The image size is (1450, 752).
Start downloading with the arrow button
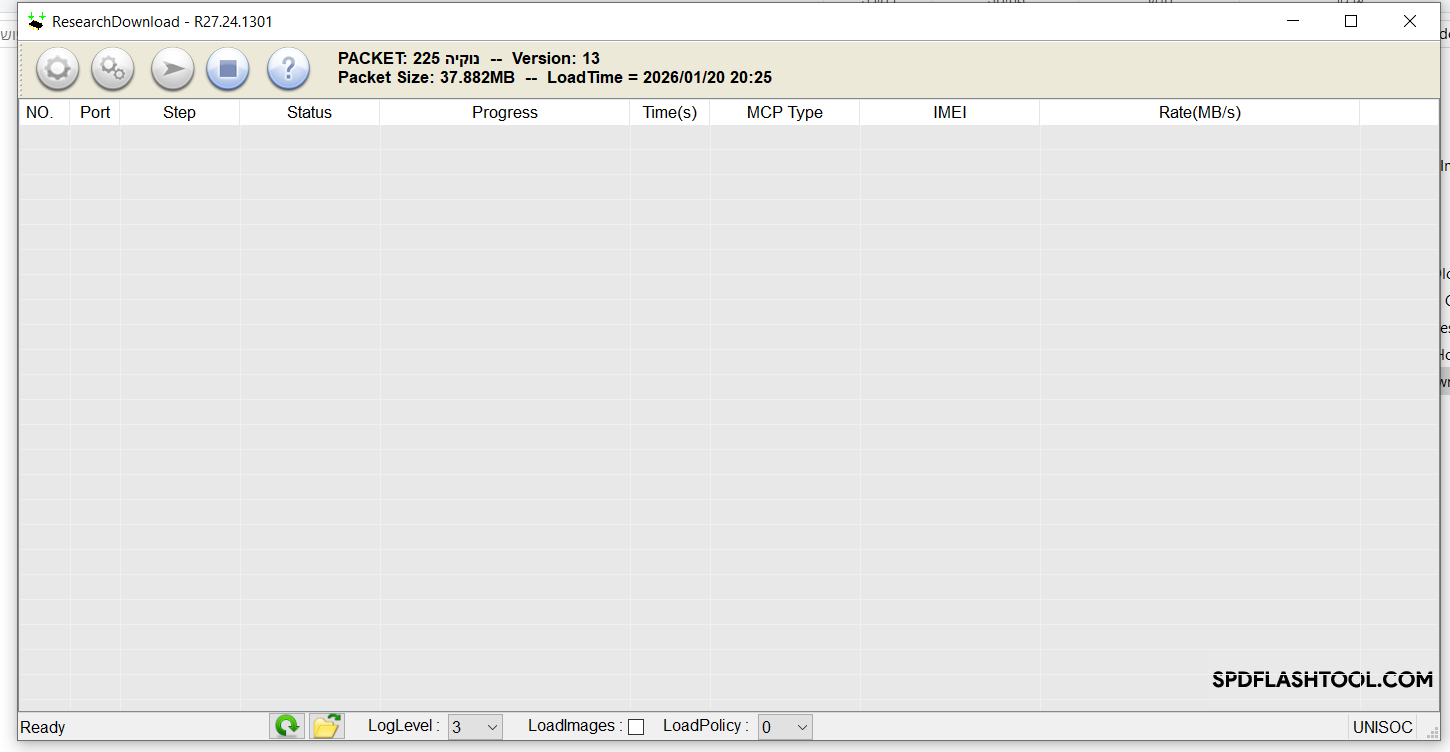(x=172, y=69)
